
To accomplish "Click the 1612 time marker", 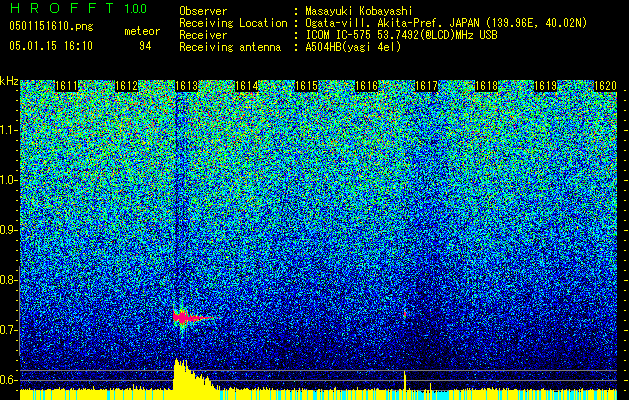I will 126,86.
